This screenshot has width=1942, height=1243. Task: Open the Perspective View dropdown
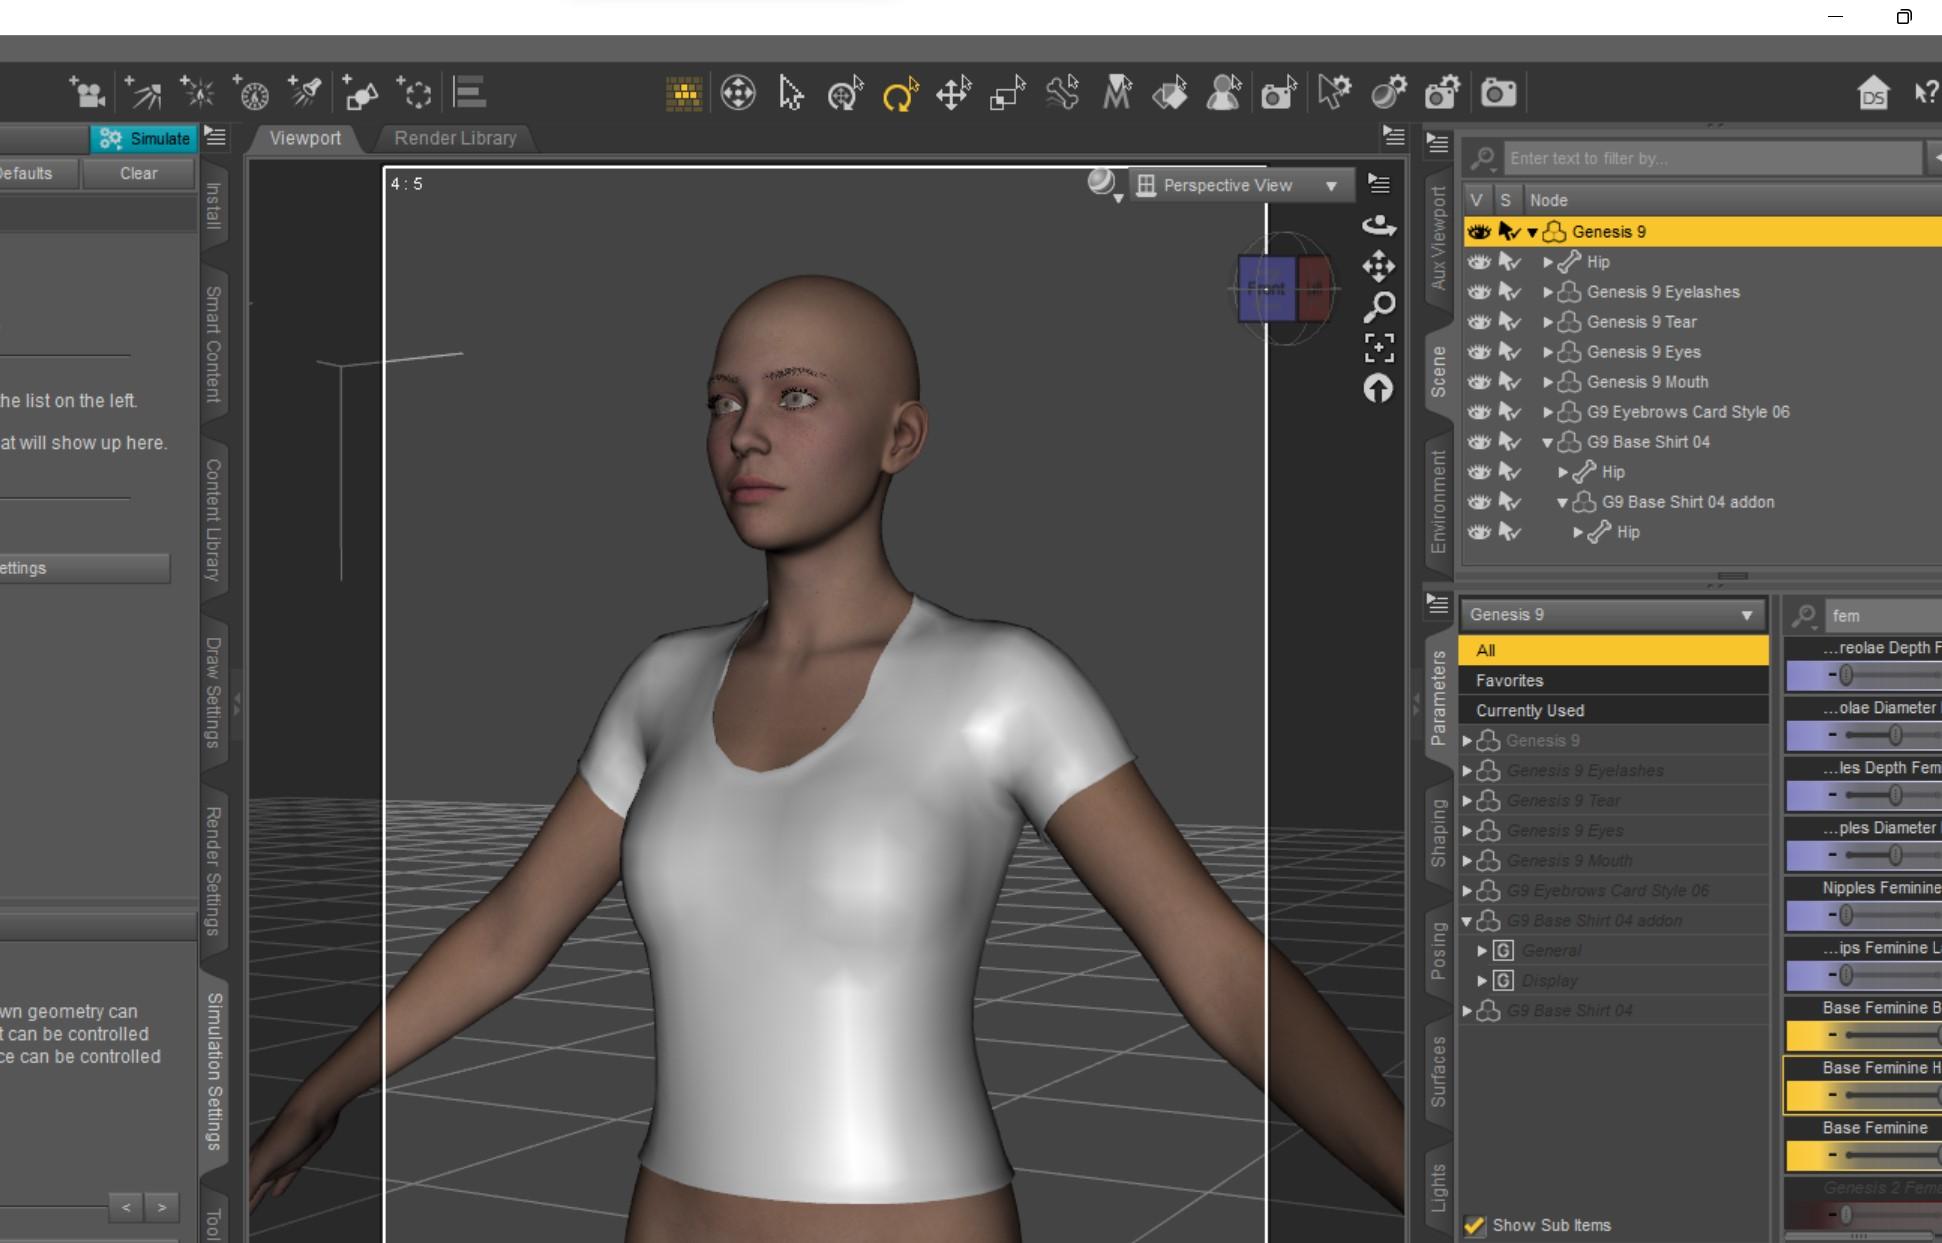click(1242, 185)
